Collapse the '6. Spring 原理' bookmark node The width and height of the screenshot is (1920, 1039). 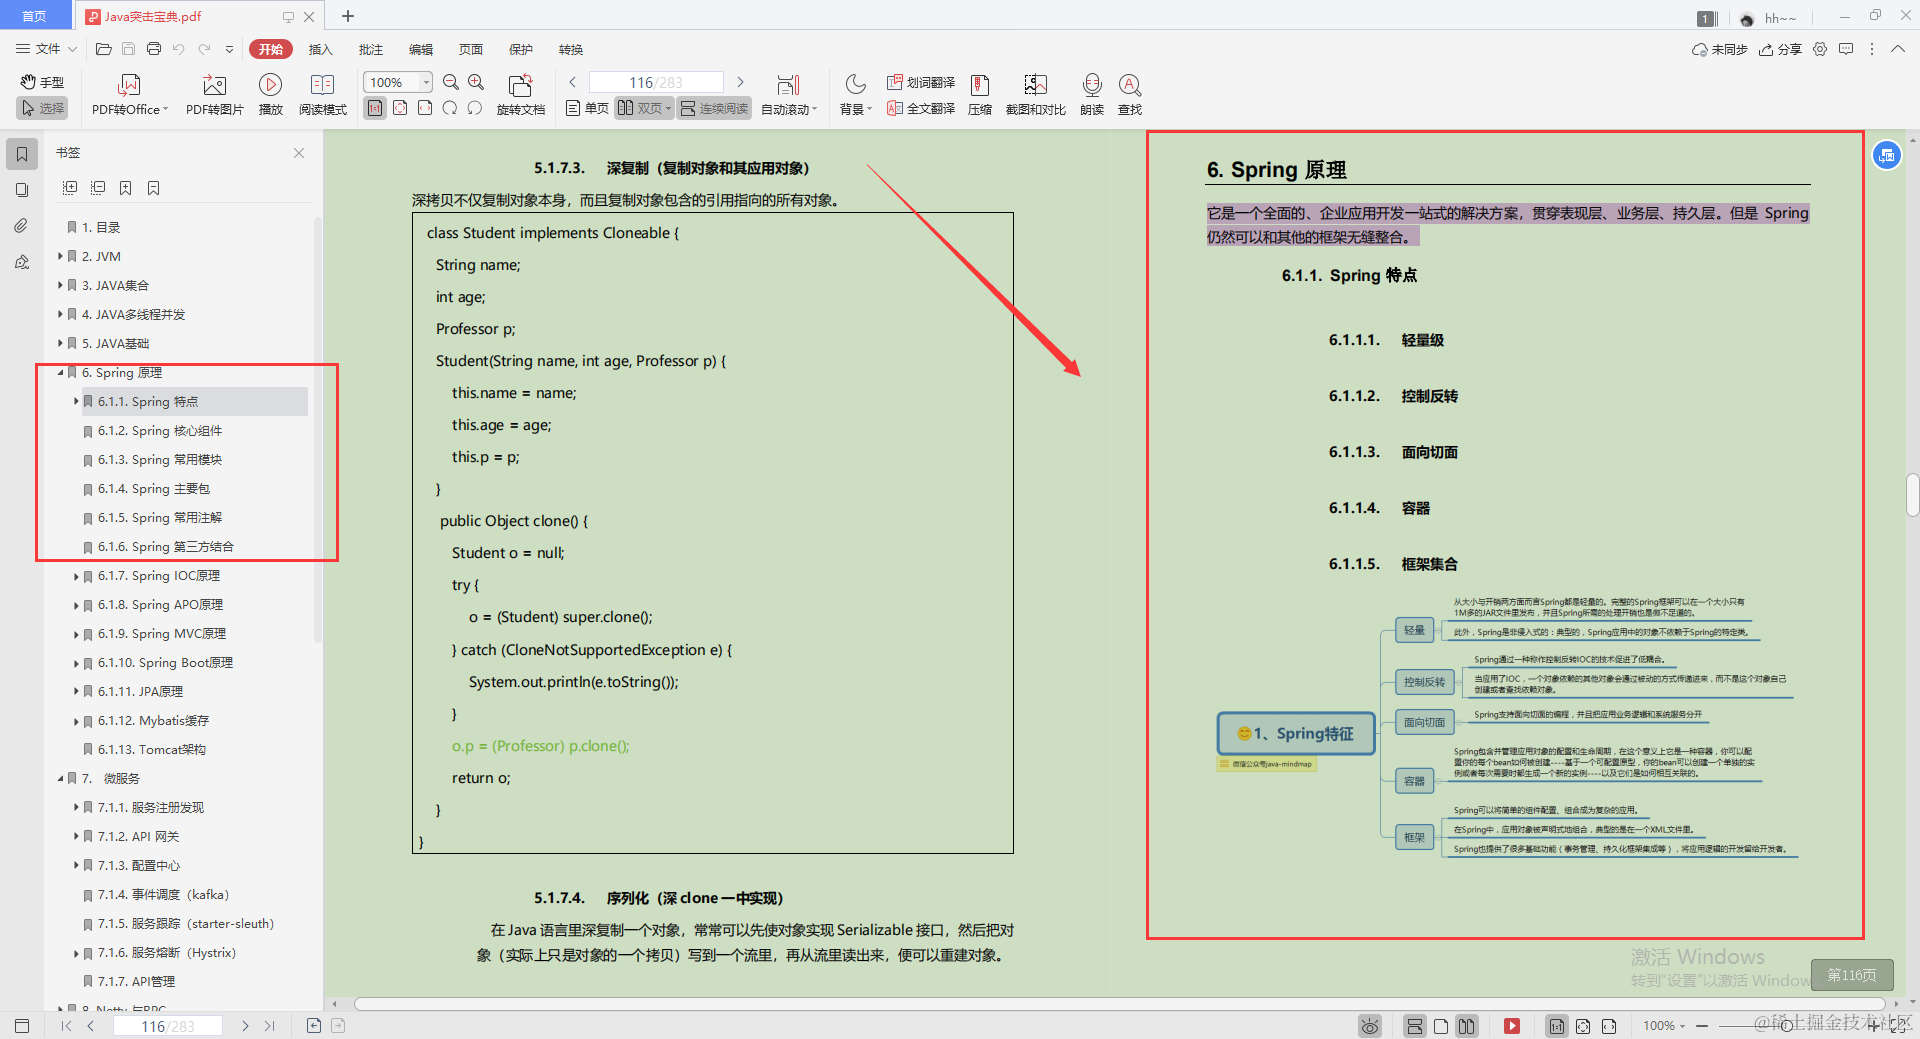pyautogui.click(x=60, y=372)
